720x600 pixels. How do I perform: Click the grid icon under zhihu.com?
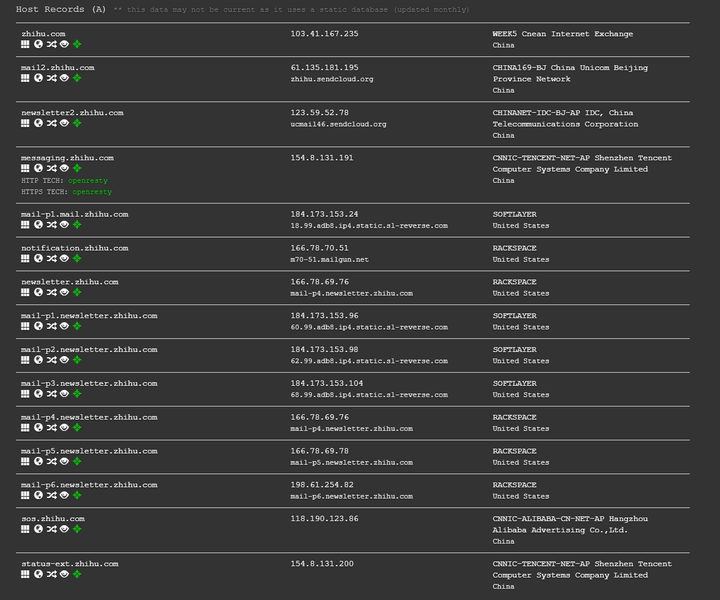point(25,44)
